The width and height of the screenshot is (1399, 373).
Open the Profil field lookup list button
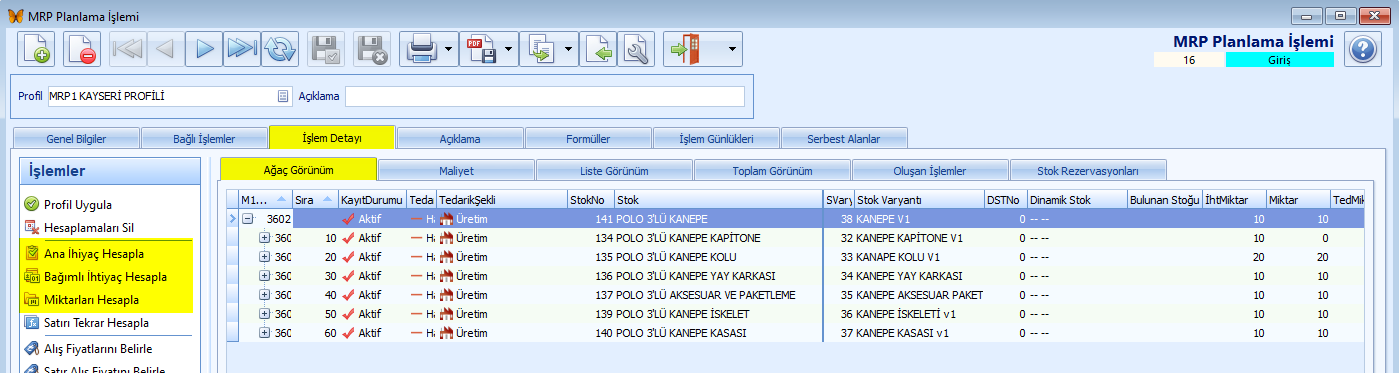[x=283, y=96]
